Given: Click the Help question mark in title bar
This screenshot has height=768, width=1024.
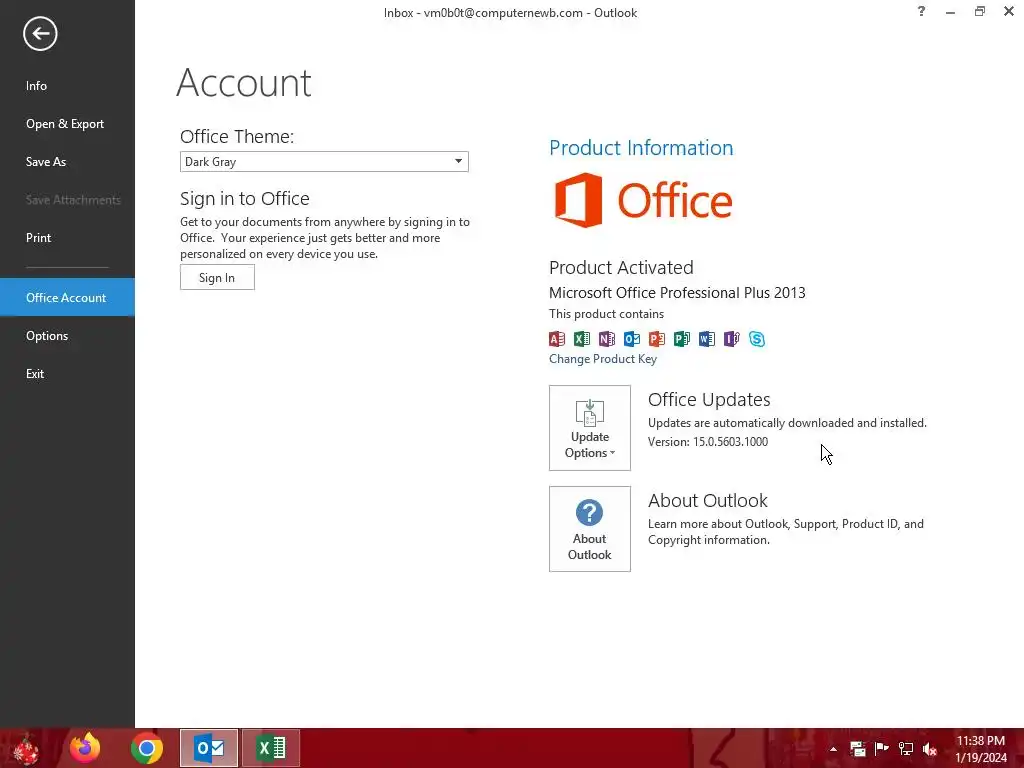Looking at the screenshot, I should (921, 11).
